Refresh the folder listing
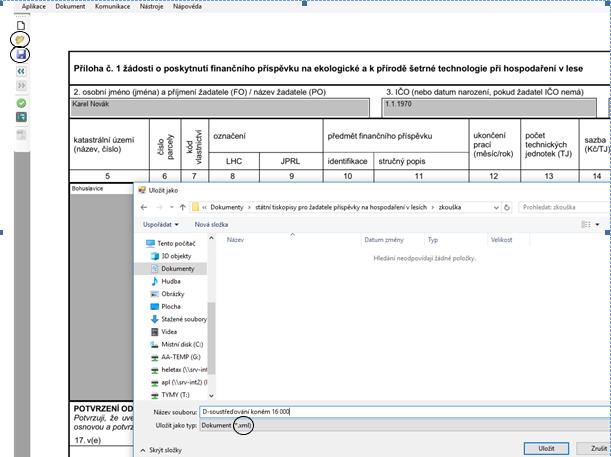 (507, 208)
